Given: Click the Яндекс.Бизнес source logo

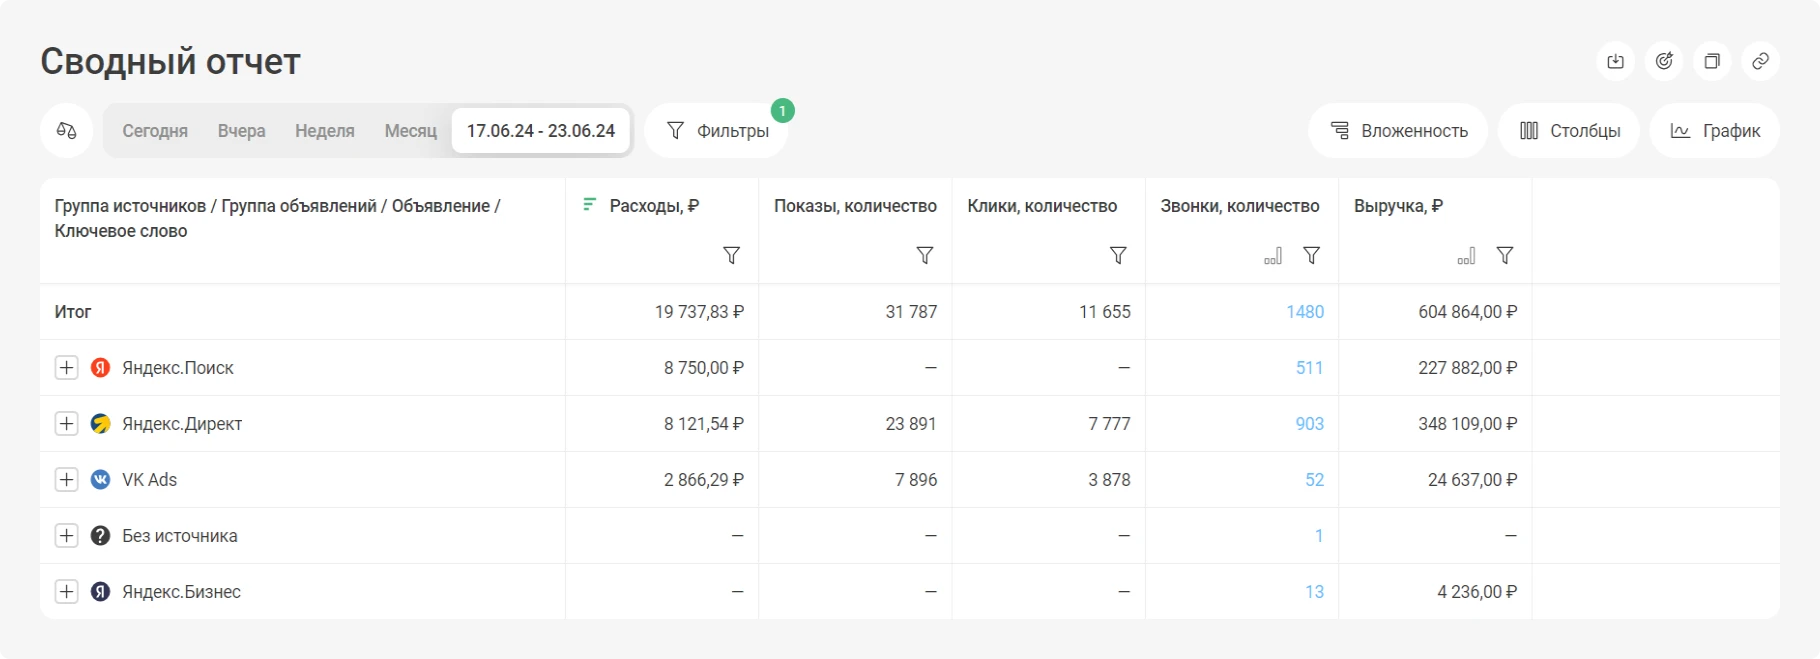Looking at the screenshot, I should point(100,592).
